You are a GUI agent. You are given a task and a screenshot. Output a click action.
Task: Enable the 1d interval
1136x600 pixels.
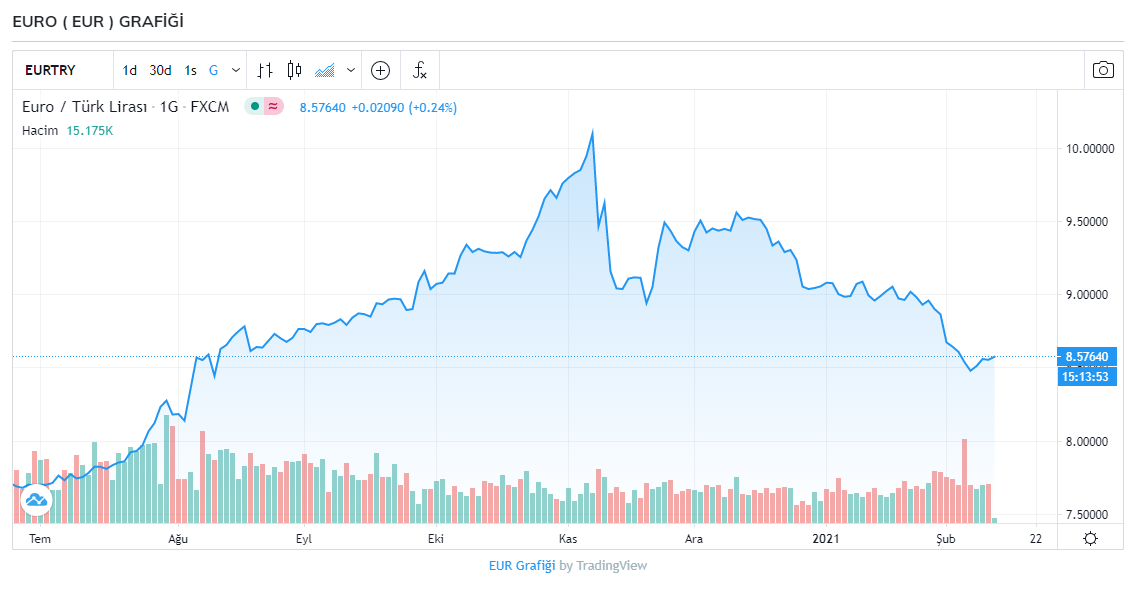tap(128, 70)
